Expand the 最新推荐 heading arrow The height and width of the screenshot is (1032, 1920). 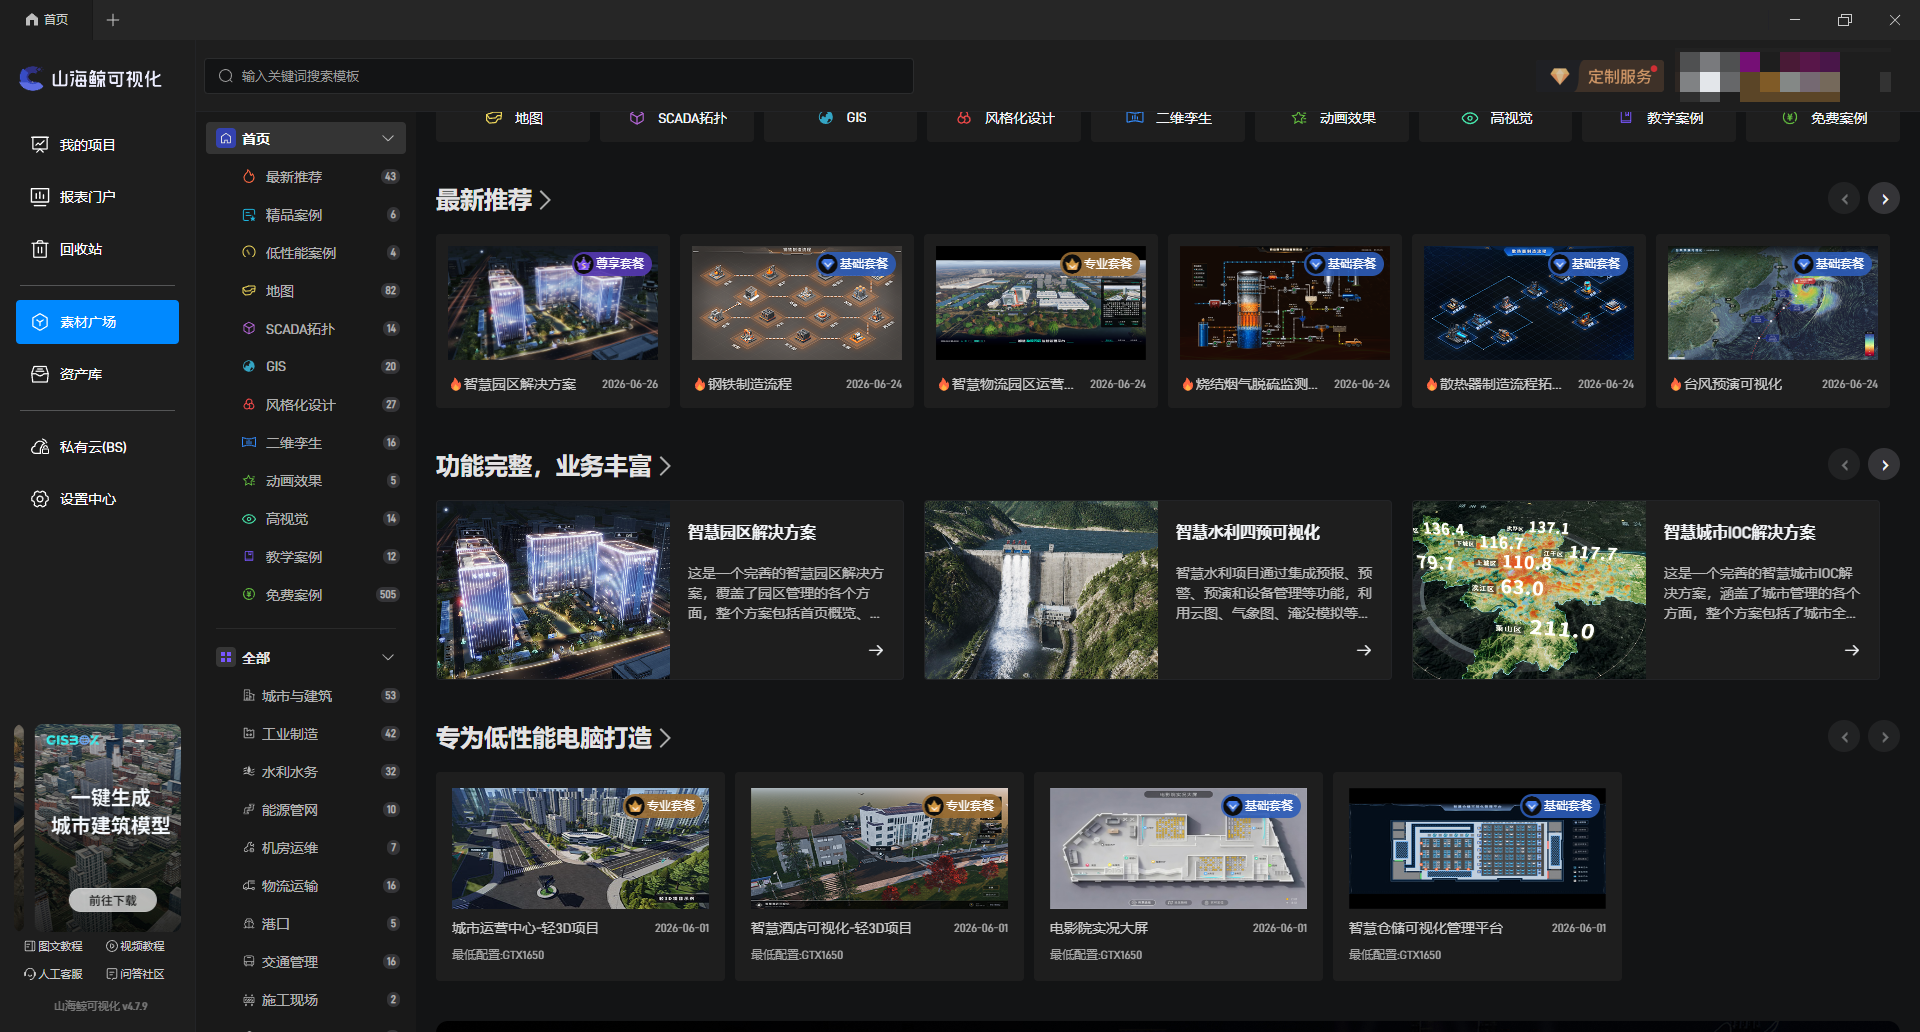(x=546, y=200)
